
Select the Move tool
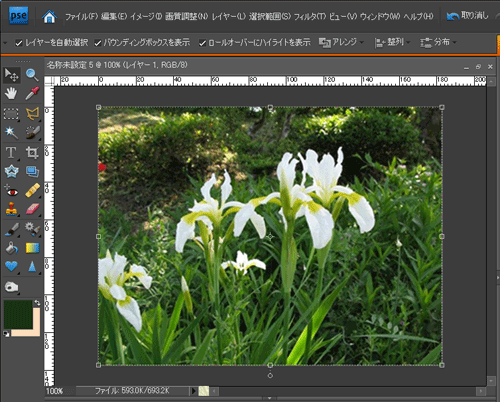click(11, 75)
